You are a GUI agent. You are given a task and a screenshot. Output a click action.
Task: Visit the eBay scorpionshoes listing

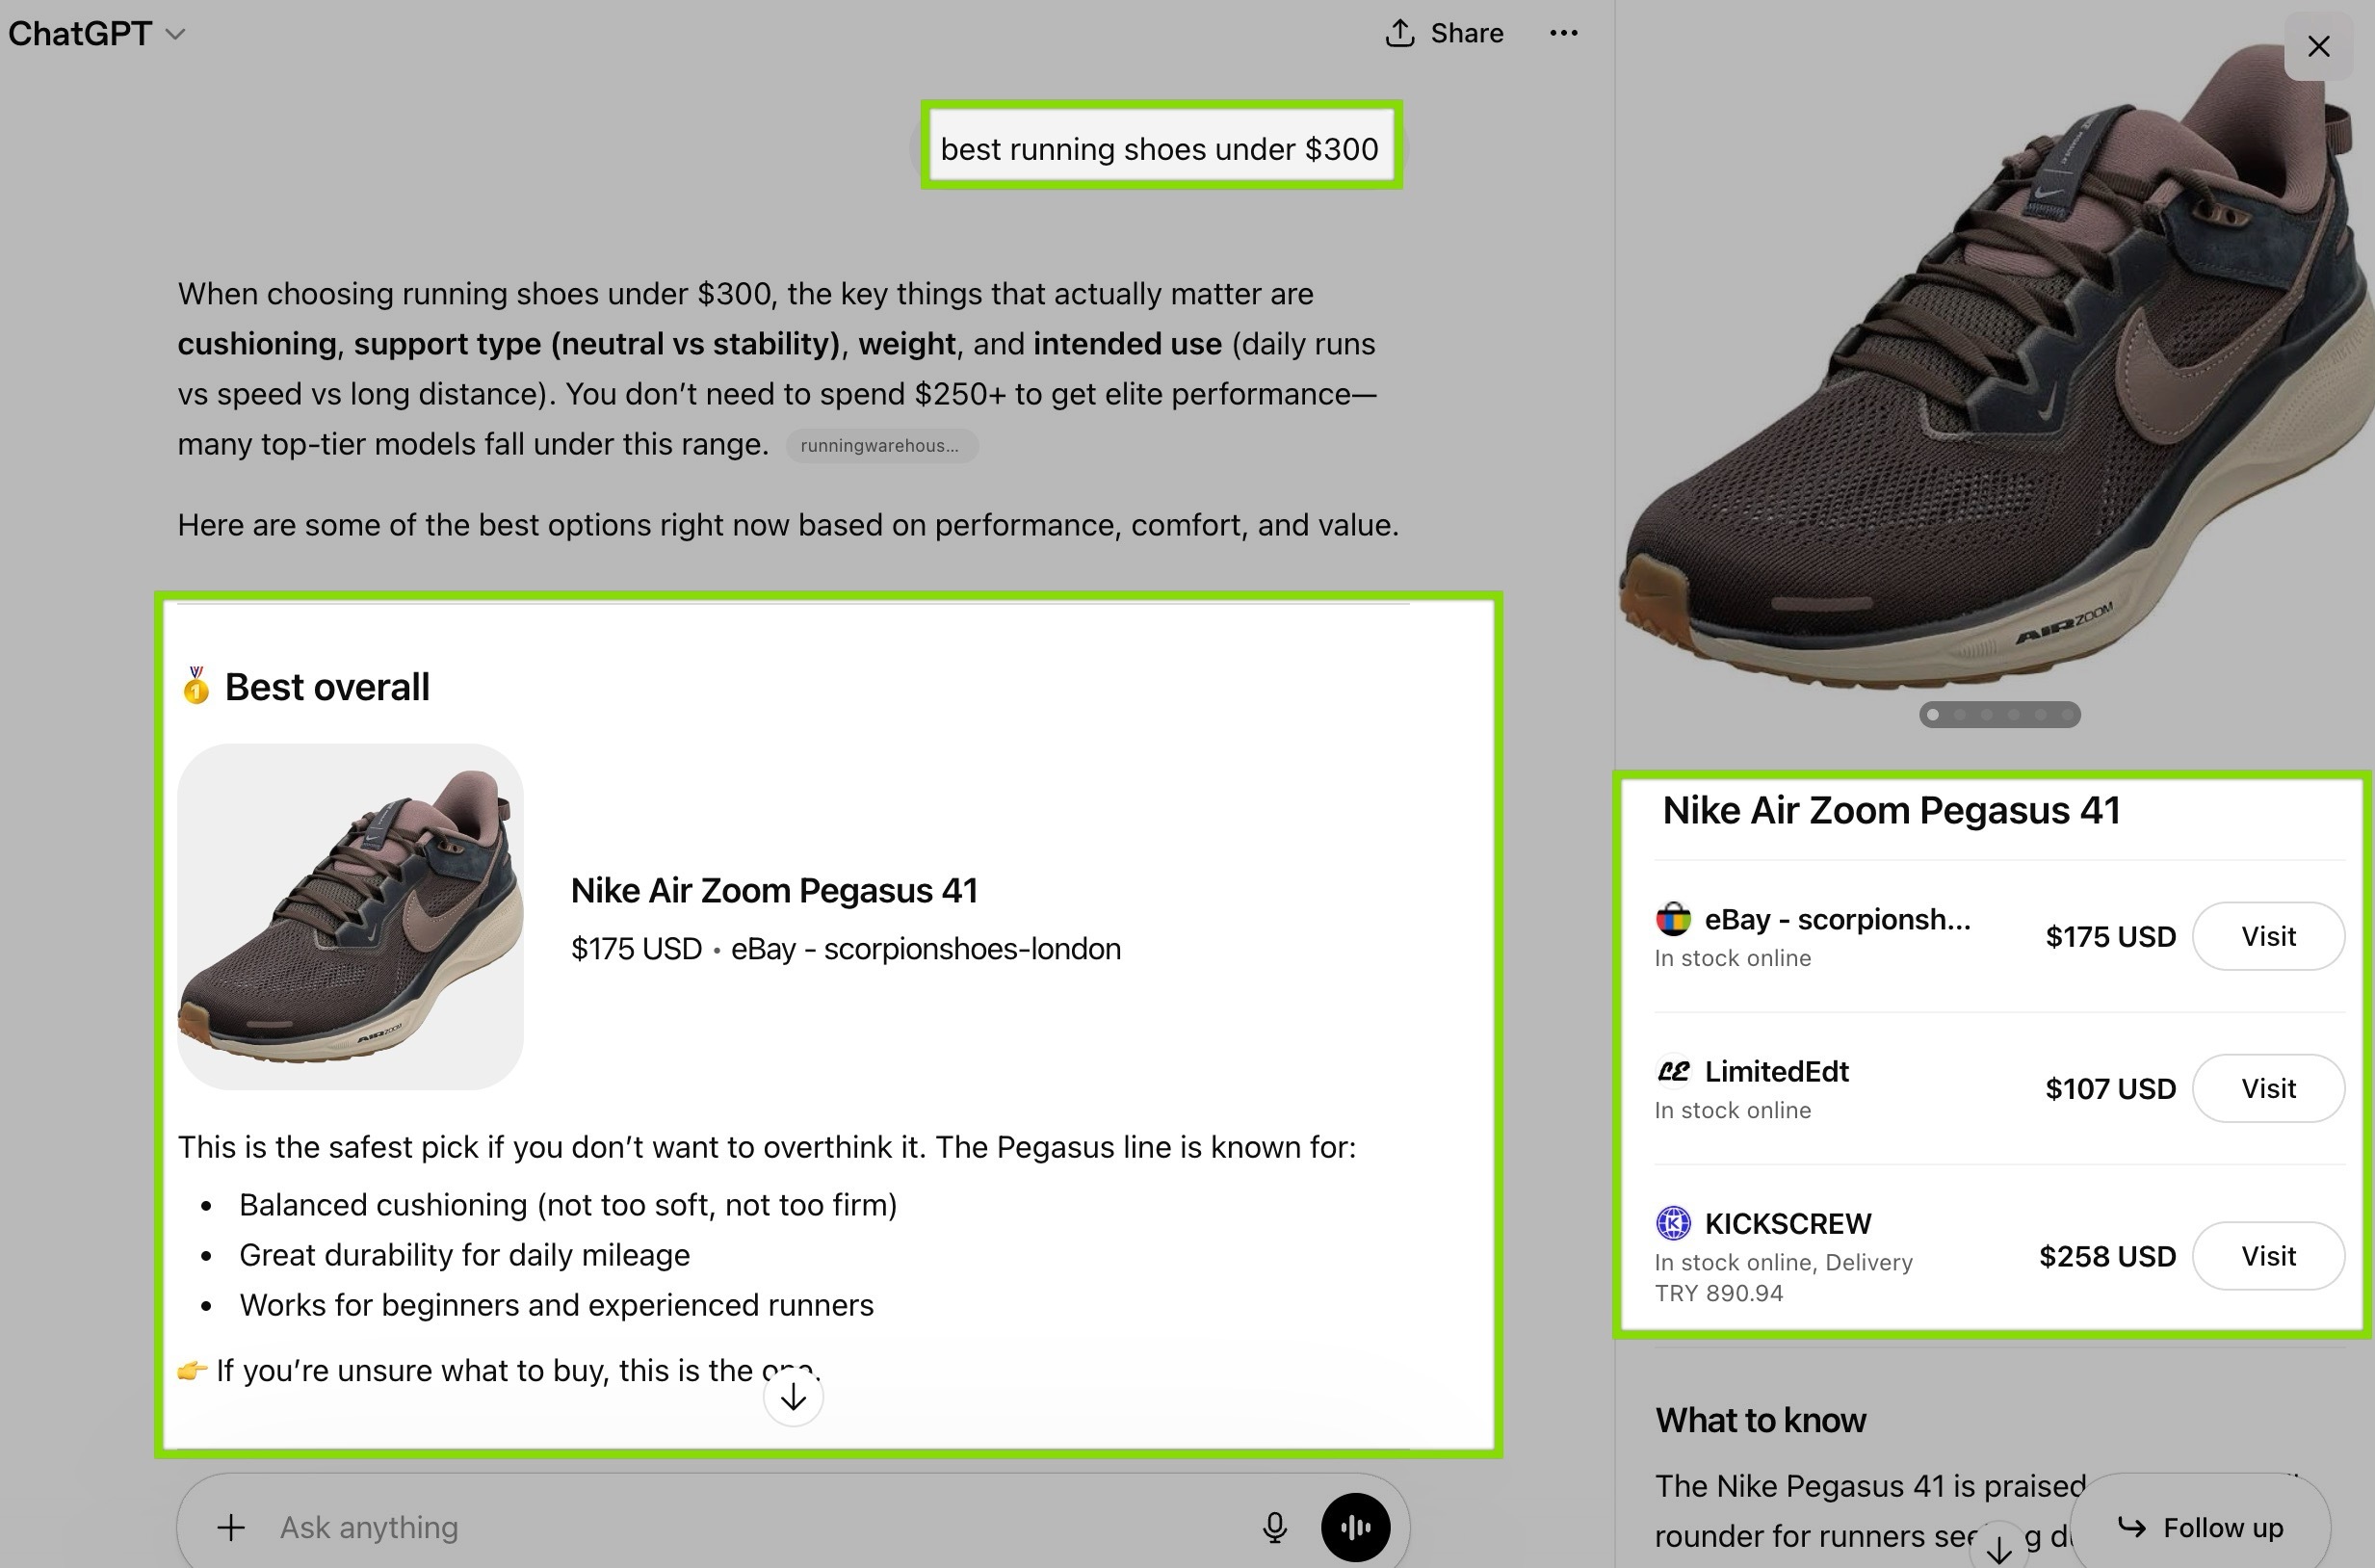(x=2268, y=936)
